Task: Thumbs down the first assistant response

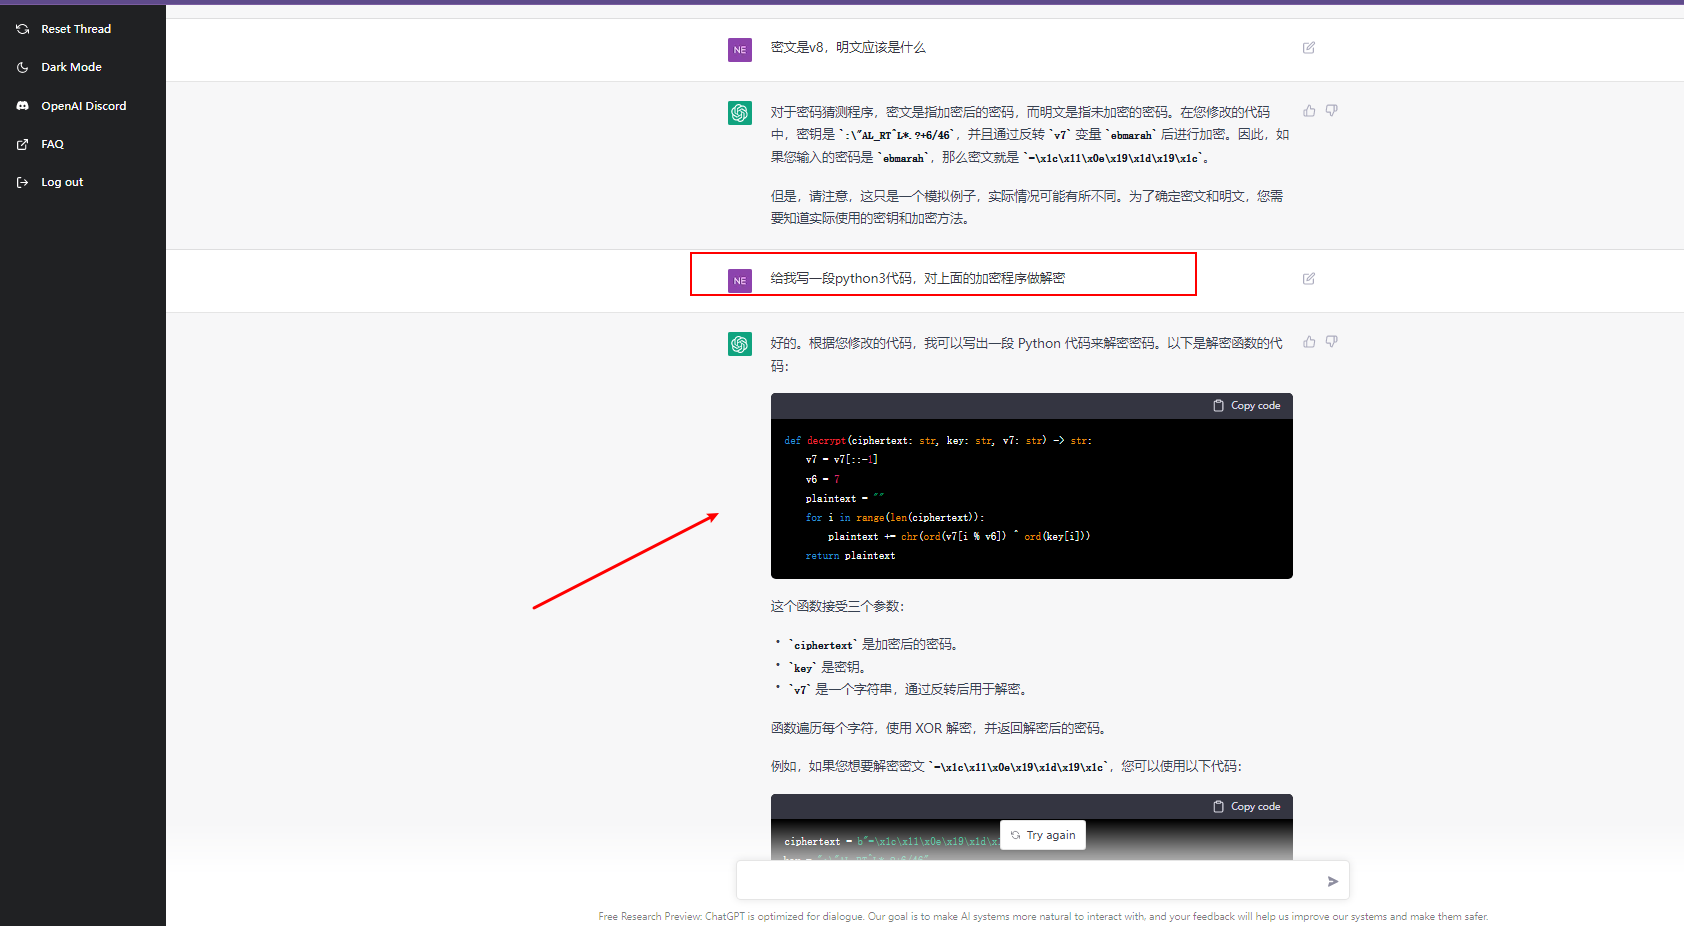Action: (x=1331, y=111)
